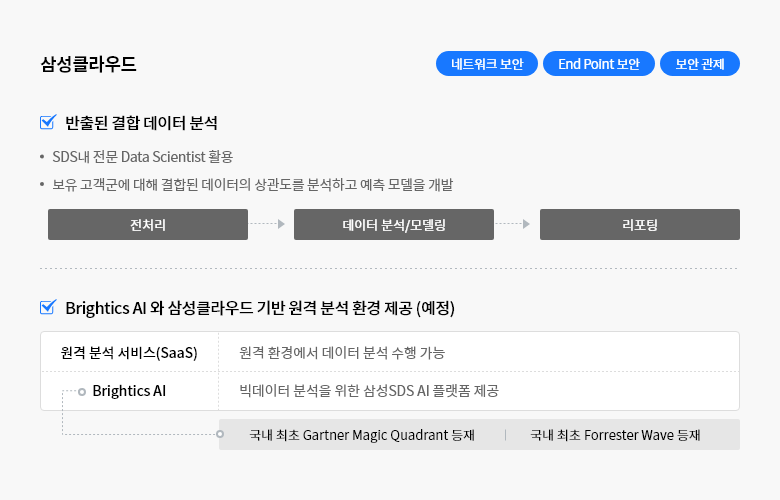Click circle marker left of Gartner Magic Quadrant

tap(220, 434)
